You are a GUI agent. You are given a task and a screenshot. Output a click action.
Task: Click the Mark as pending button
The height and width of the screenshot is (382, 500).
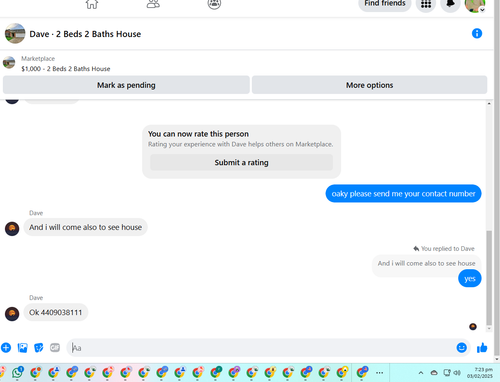(126, 85)
